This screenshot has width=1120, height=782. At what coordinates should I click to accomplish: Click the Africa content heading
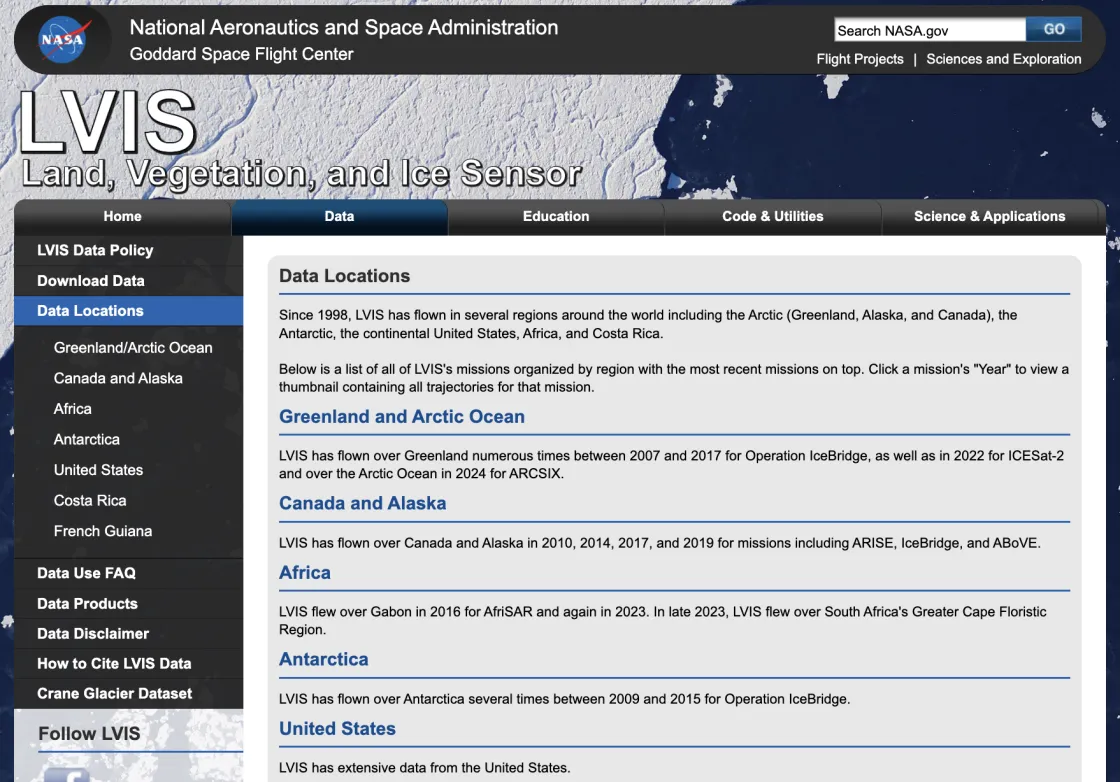point(304,573)
